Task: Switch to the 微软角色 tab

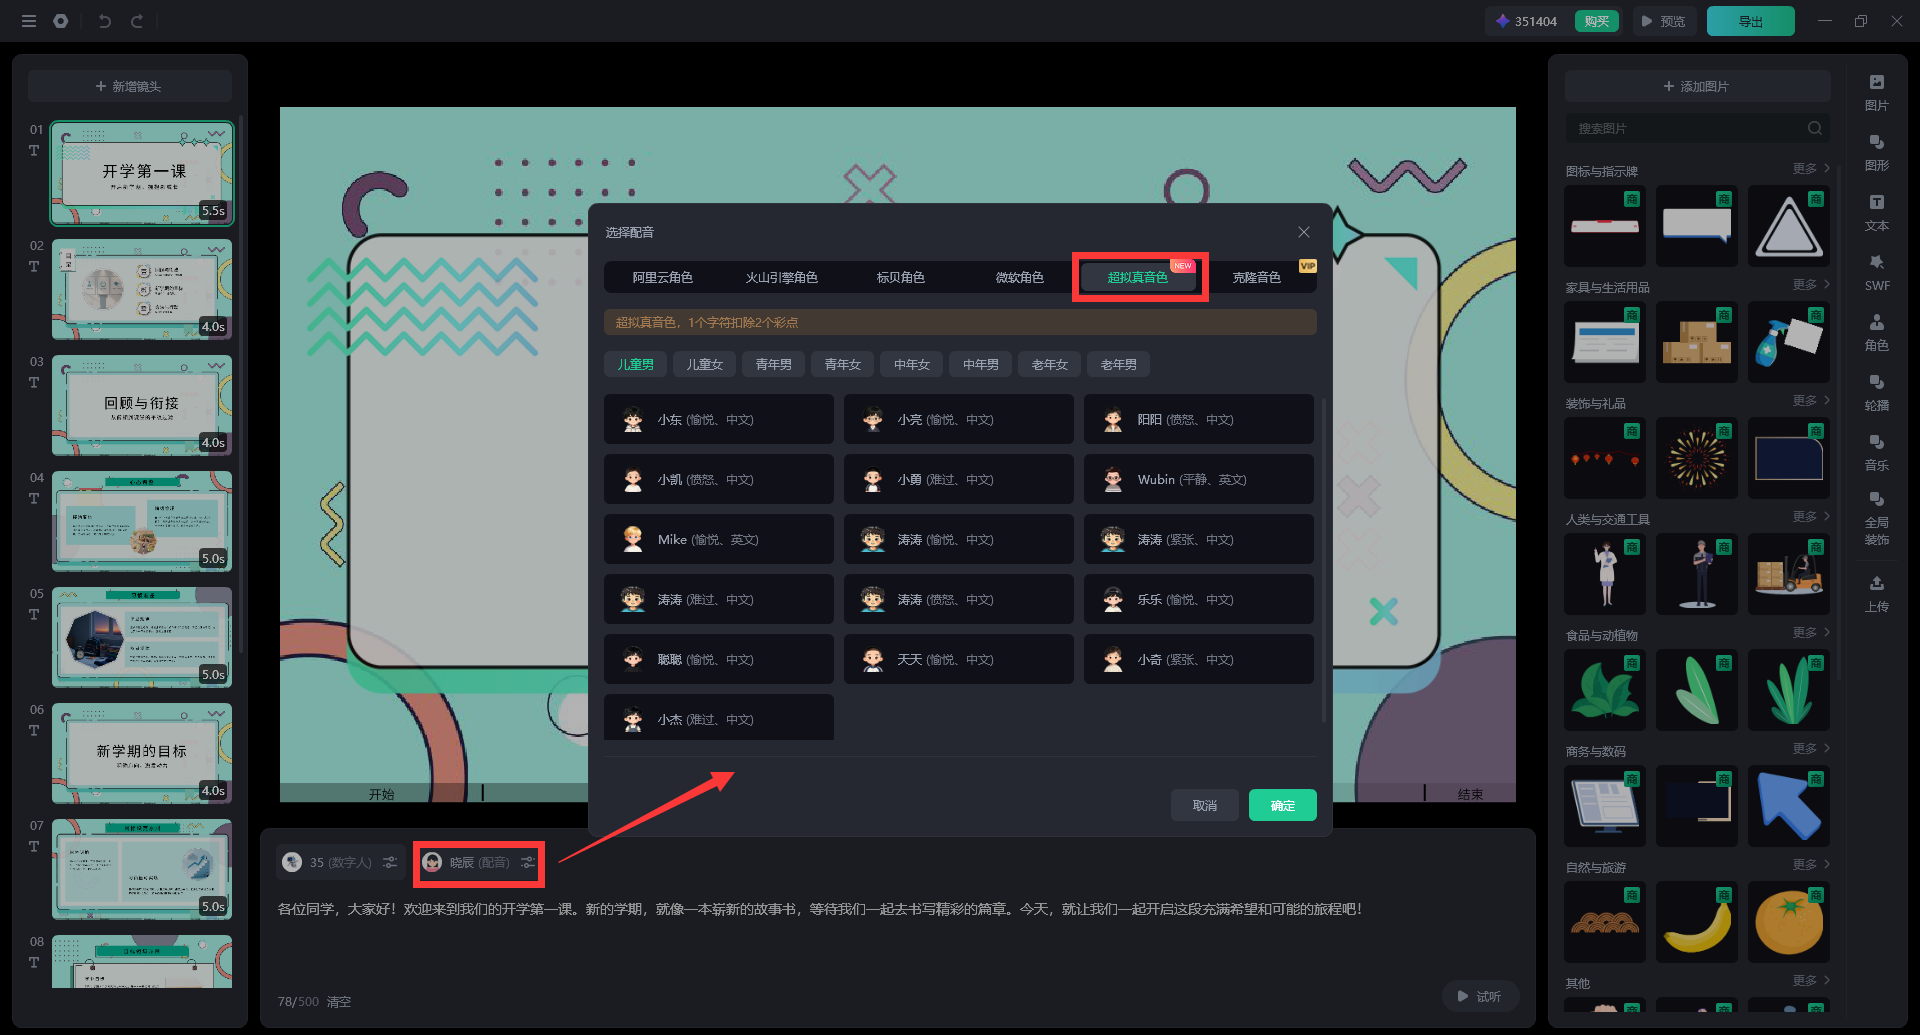Action: point(1019,278)
